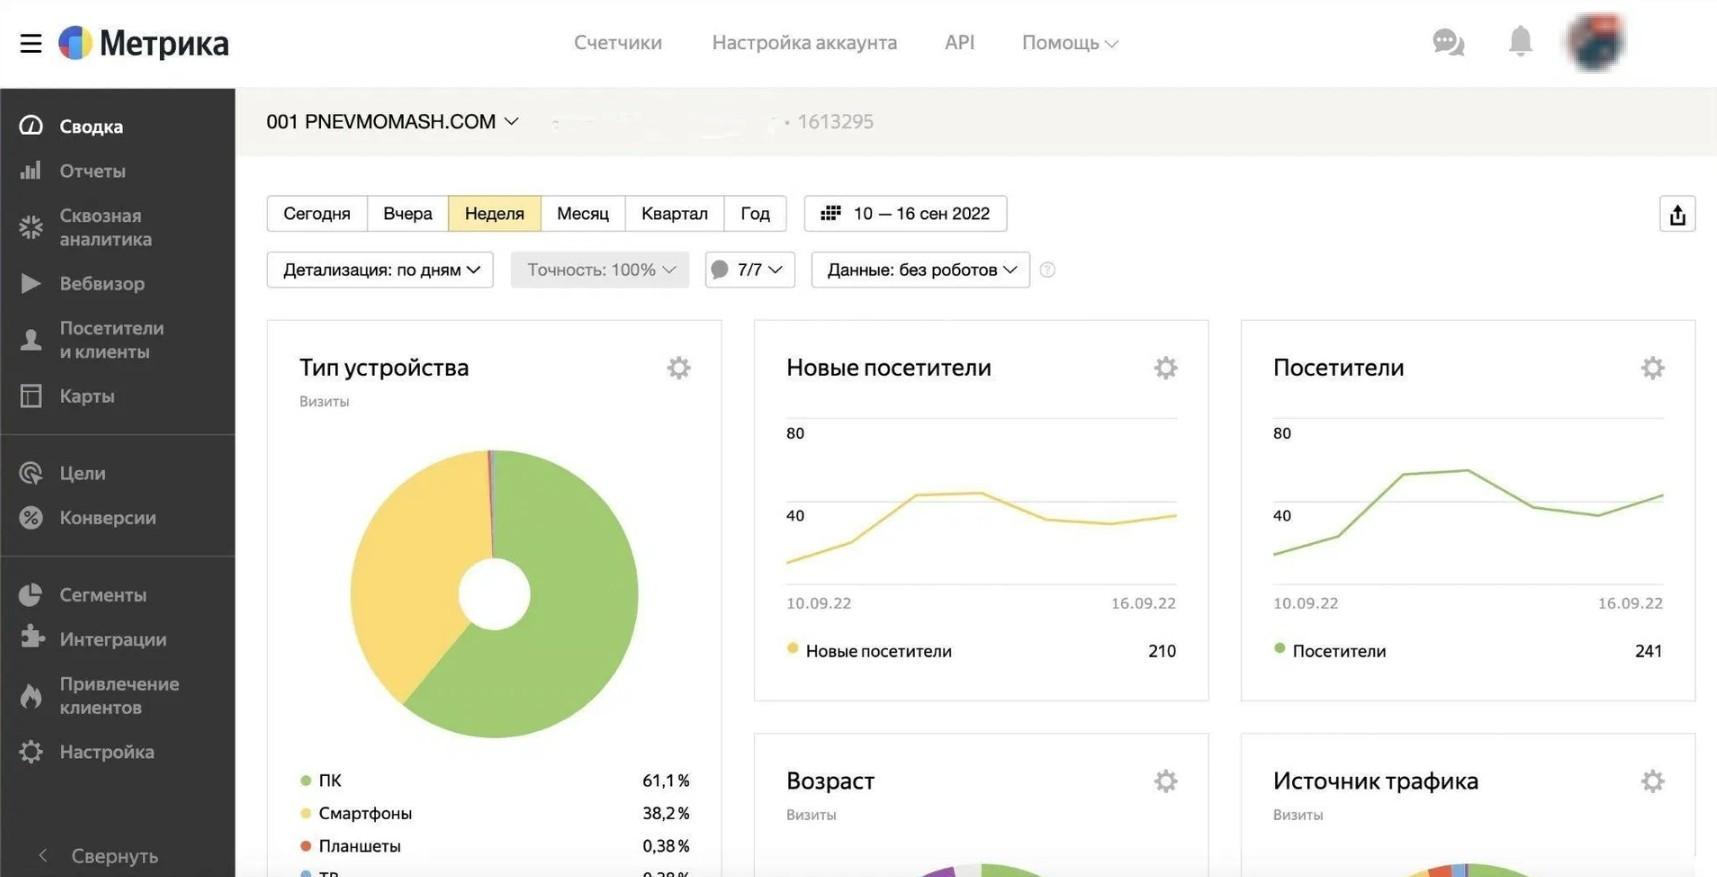Go to Отчеты section label
Image resolution: width=1717 pixels, height=877 pixels.
(x=93, y=171)
